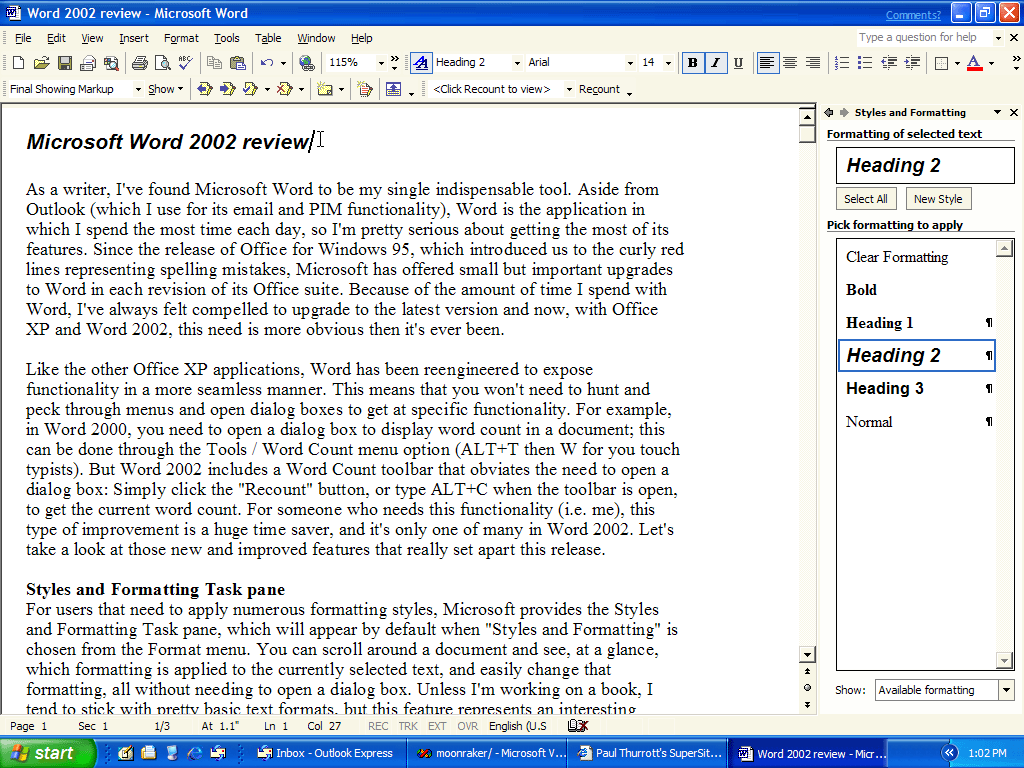1024x768 pixels.
Task: Toggle Italic formatting button
Action: [x=715, y=63]
